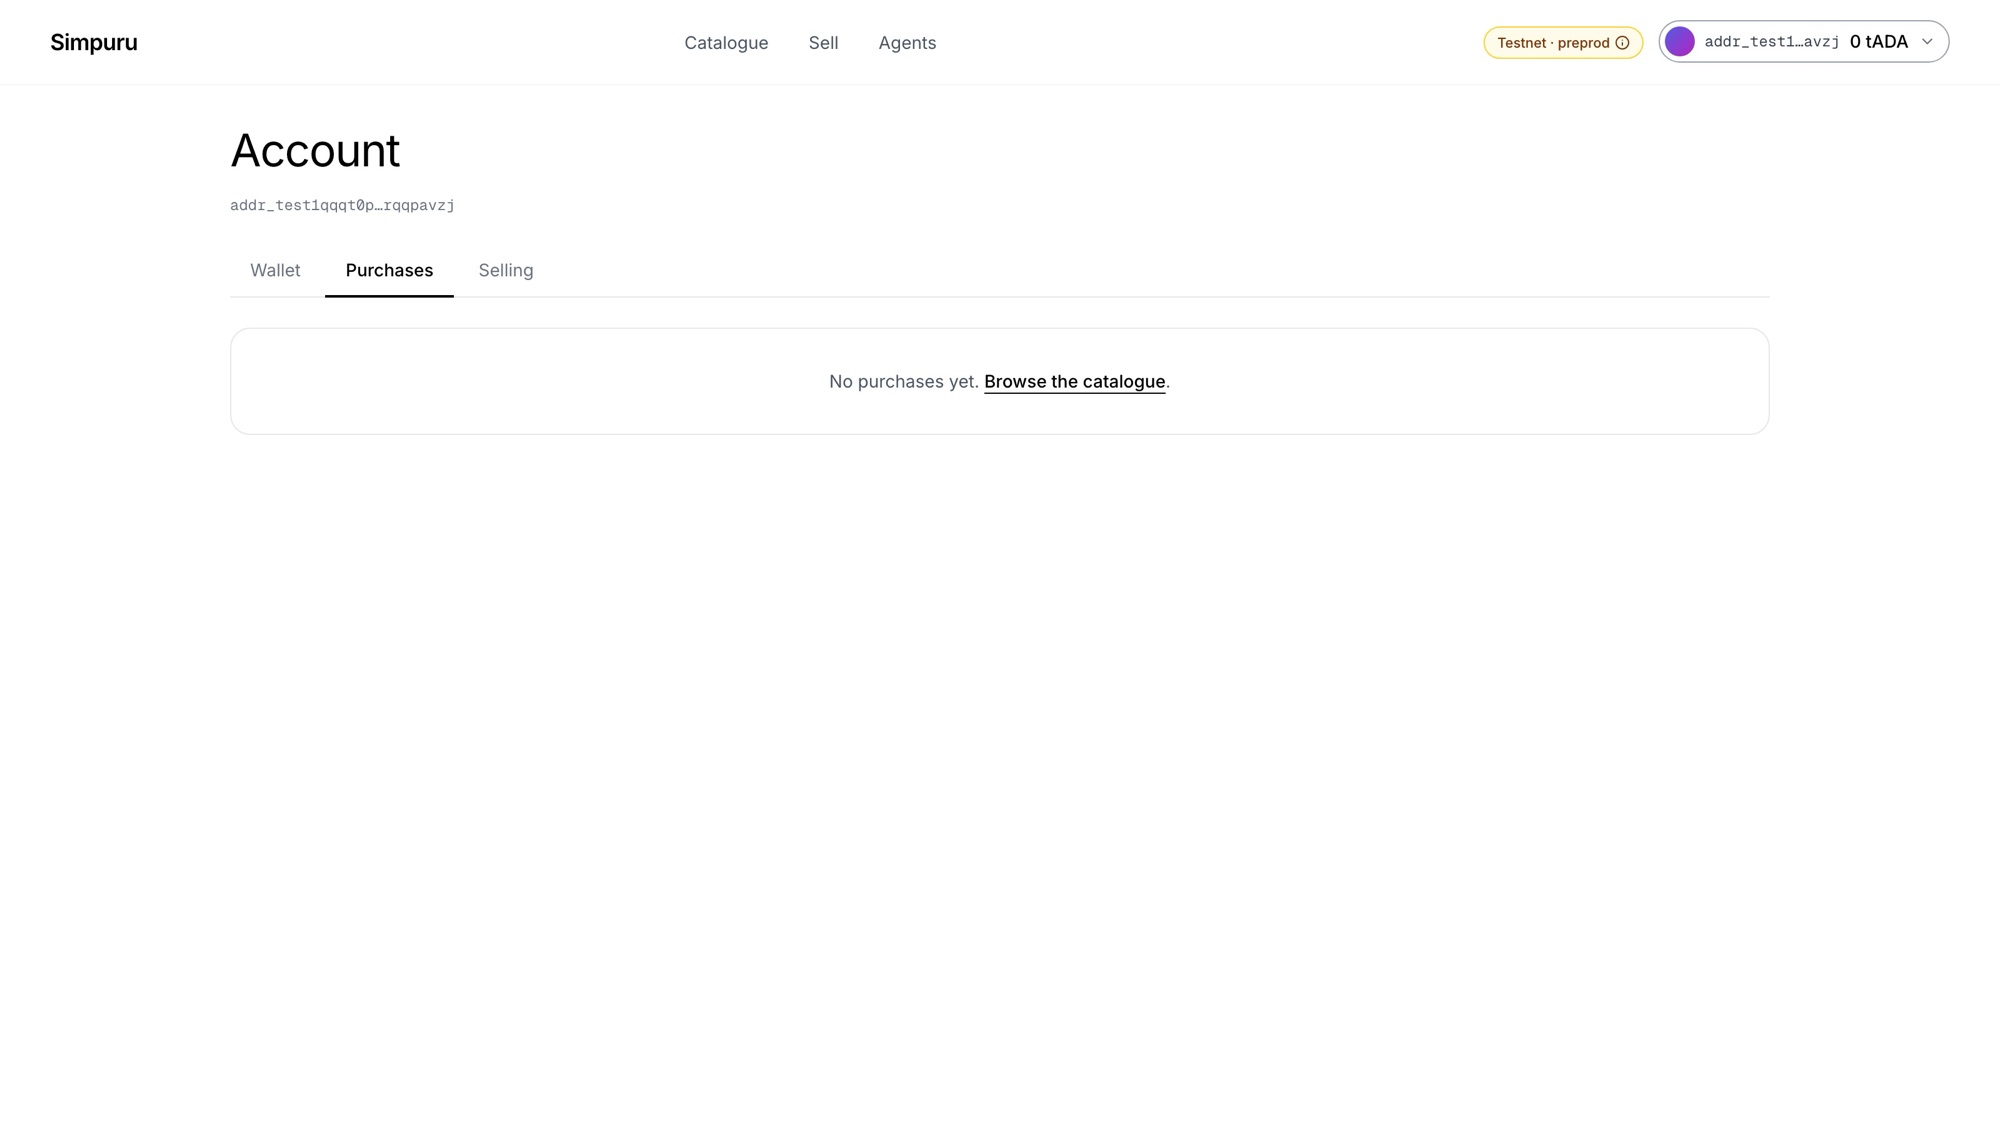Click the addr_test1qqqt0p…rqqpavzj address text
The width and height of the screenshot is (2000, 1125).
(342, 205)
